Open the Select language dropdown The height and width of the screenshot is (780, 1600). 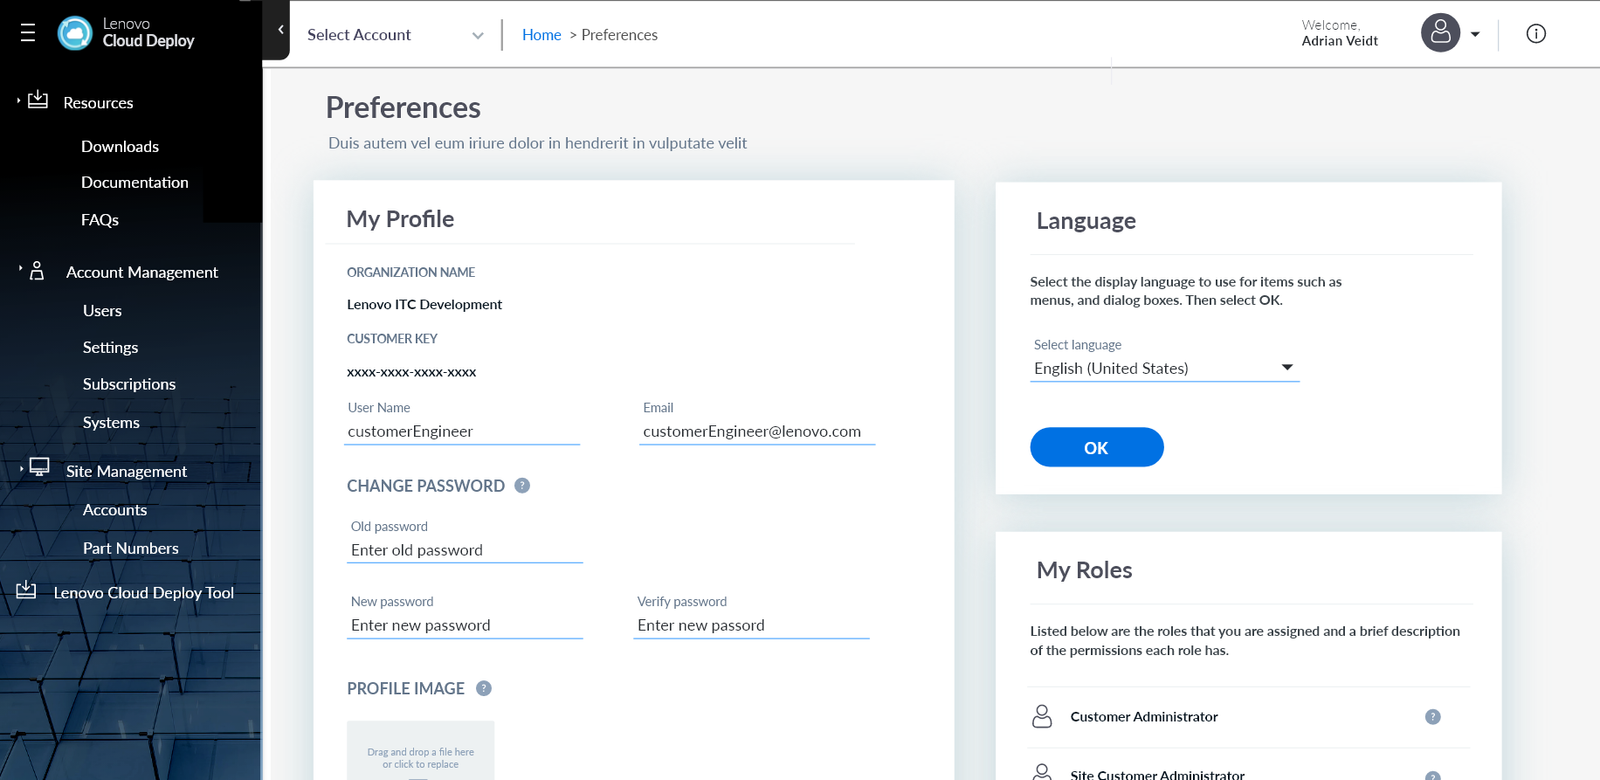coord(1164,368)
